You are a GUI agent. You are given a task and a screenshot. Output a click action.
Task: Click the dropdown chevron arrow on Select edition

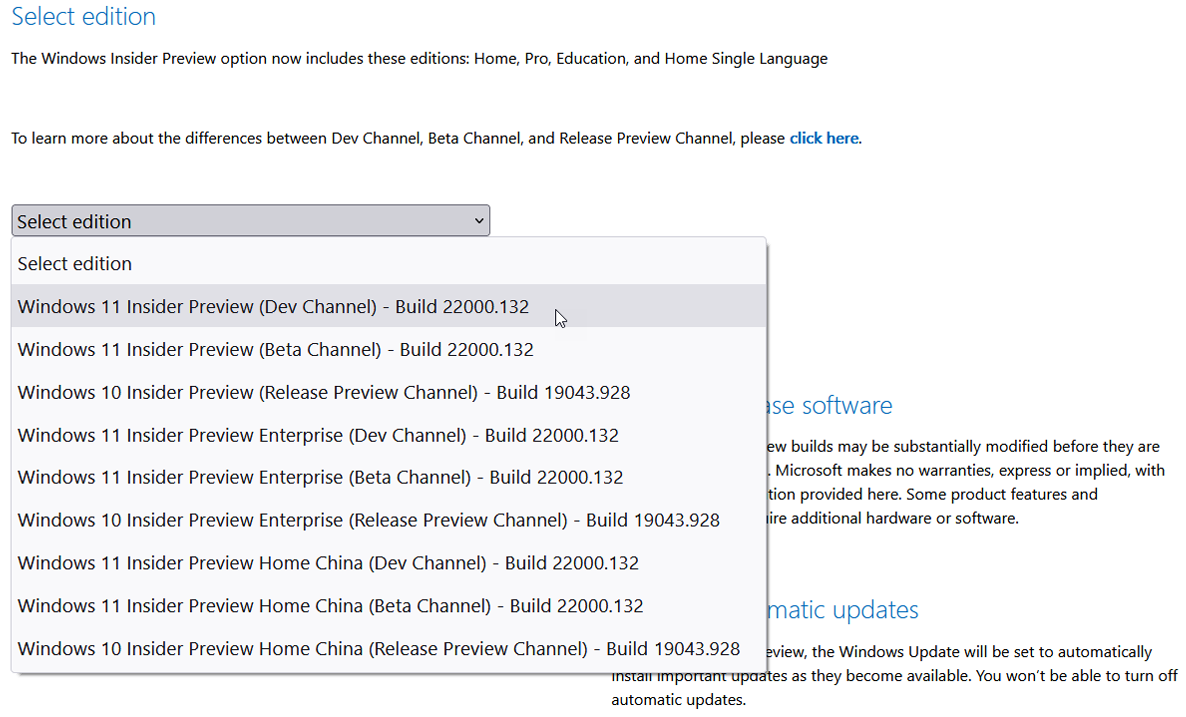[479, 221]
